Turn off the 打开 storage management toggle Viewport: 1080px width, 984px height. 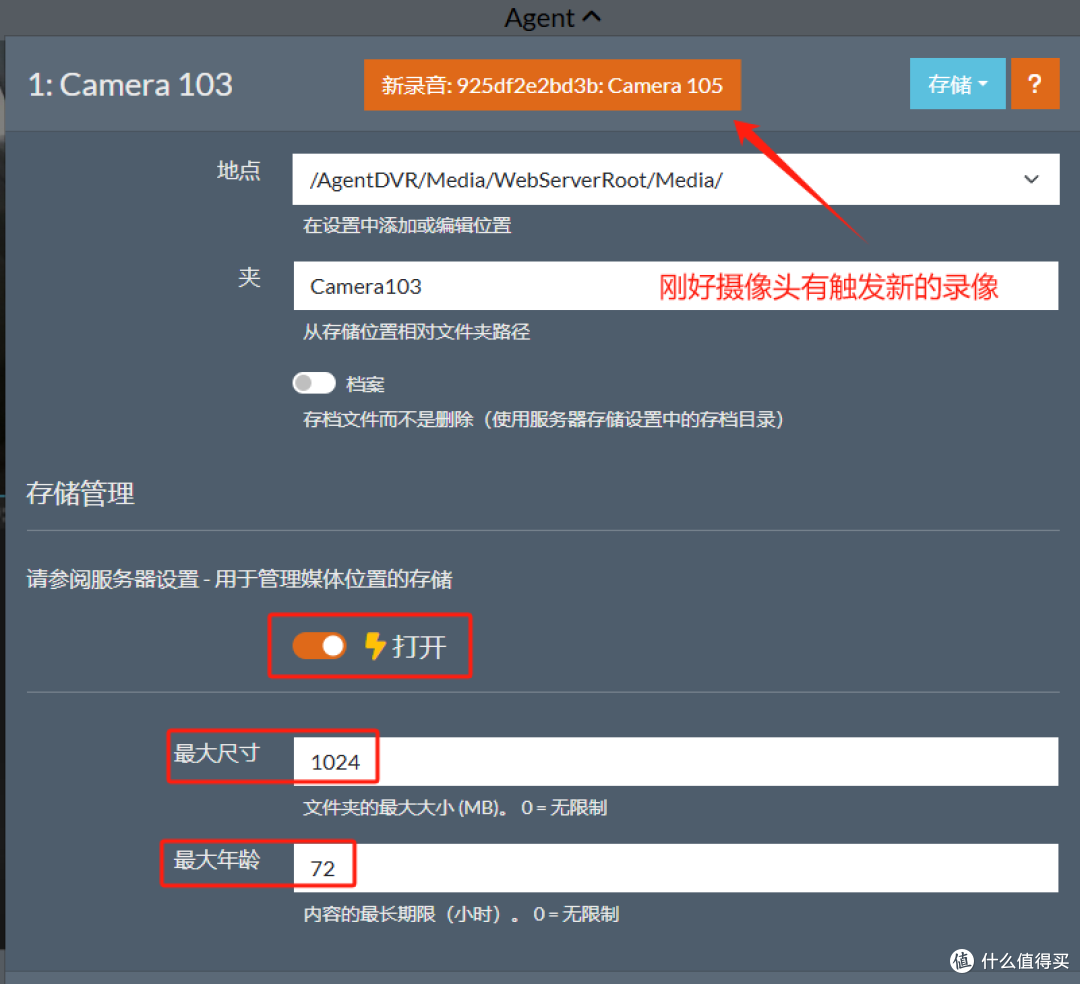(x=318, y=645)
